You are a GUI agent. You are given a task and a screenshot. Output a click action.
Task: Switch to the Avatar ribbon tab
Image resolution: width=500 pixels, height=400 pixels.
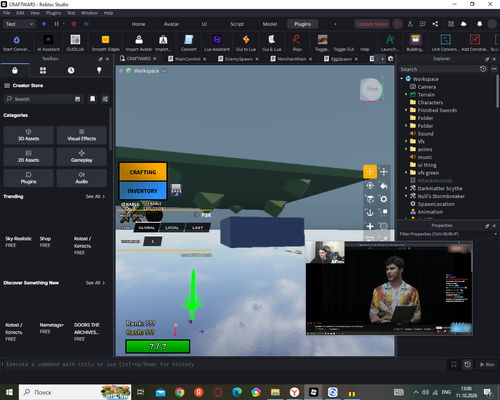click(x=171, y=24)
